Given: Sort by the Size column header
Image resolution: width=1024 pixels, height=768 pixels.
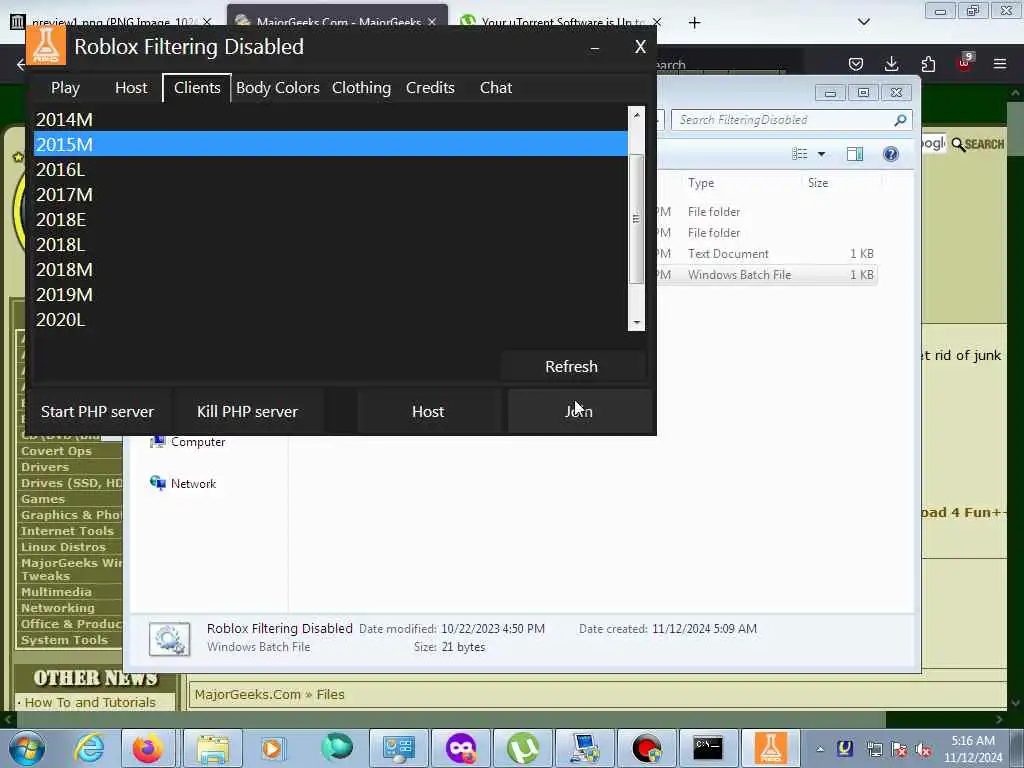Looking at the screenshot, I should tap(818, 183).
